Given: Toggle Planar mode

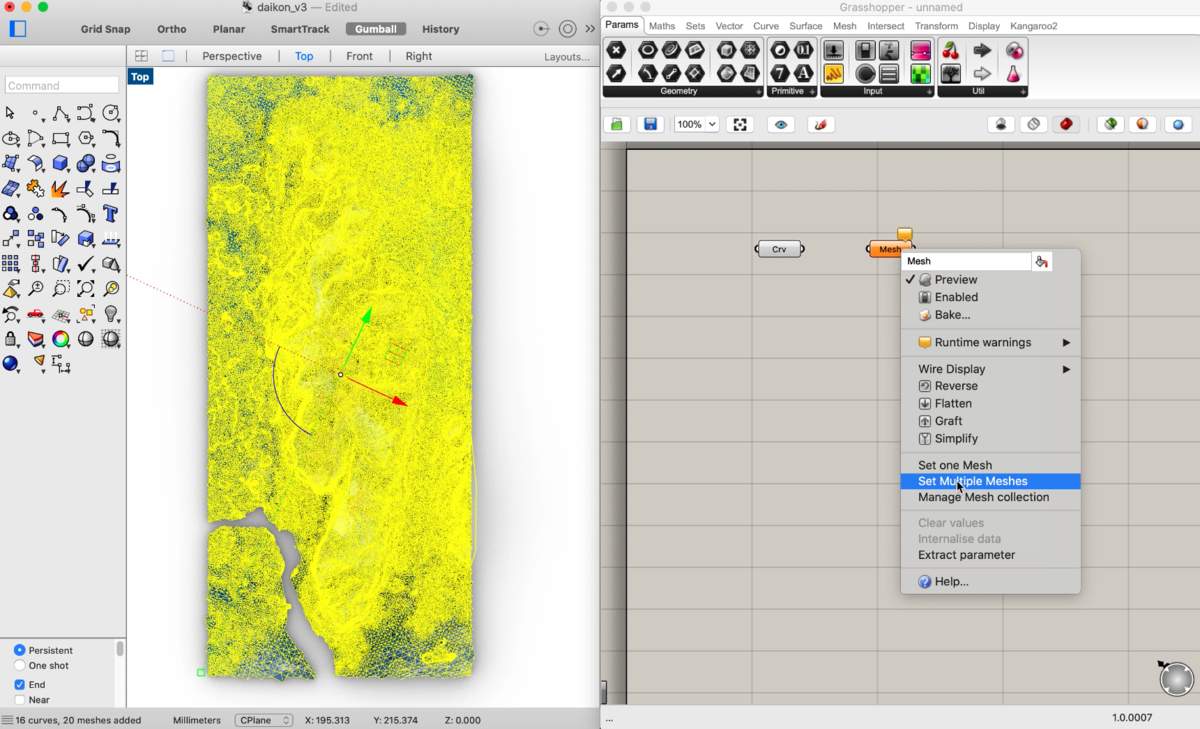Looking at the screenshot, I should click(x=229, y=29).
